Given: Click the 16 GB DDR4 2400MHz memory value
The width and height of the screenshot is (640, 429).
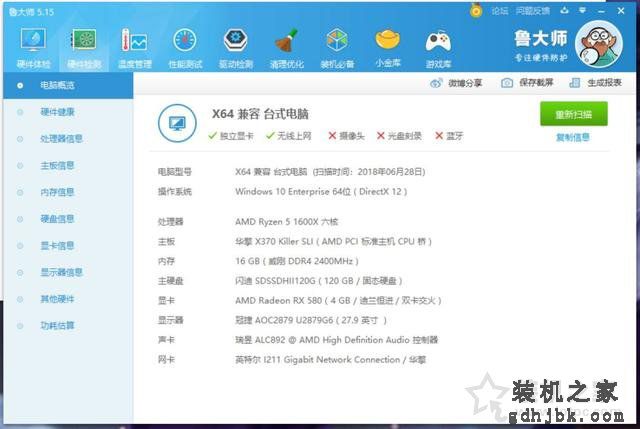Looking at the screenshot, I should coord(297,261).
